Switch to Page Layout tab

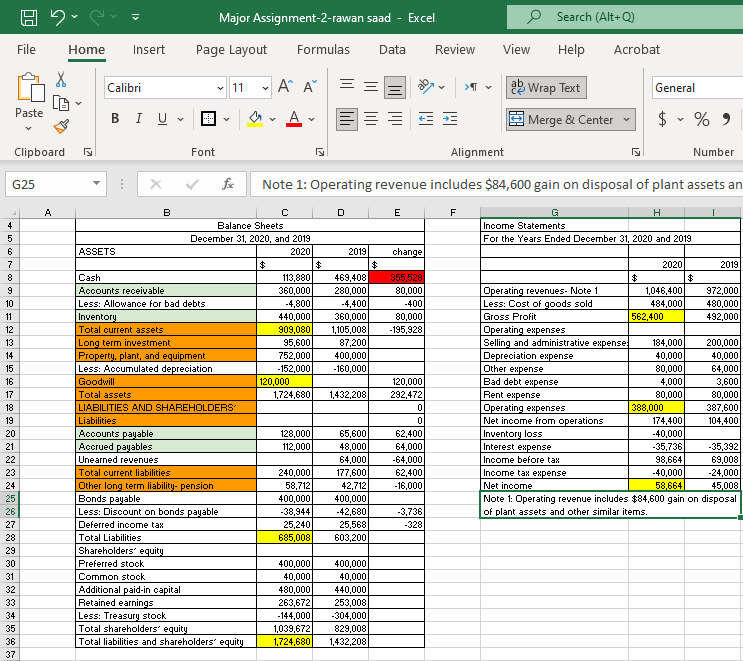[231, 49]
